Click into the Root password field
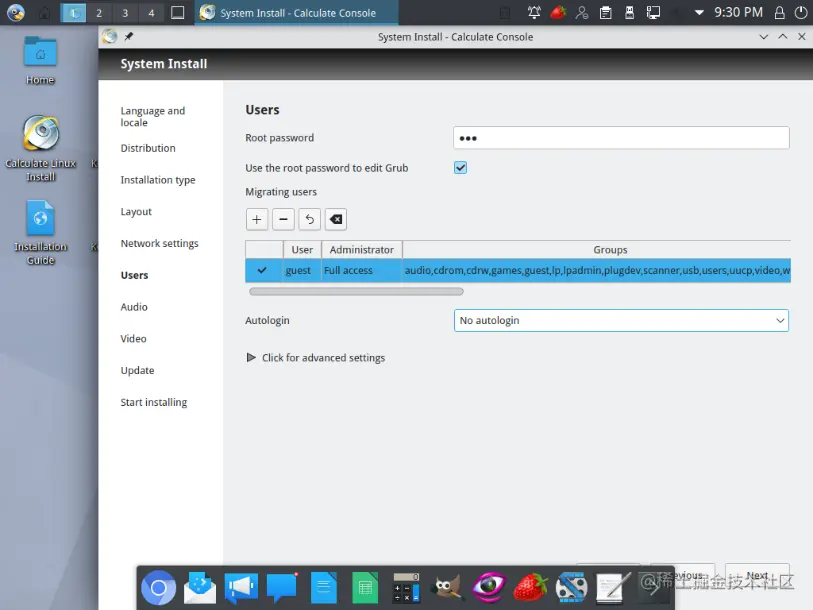 pos(621,138)
